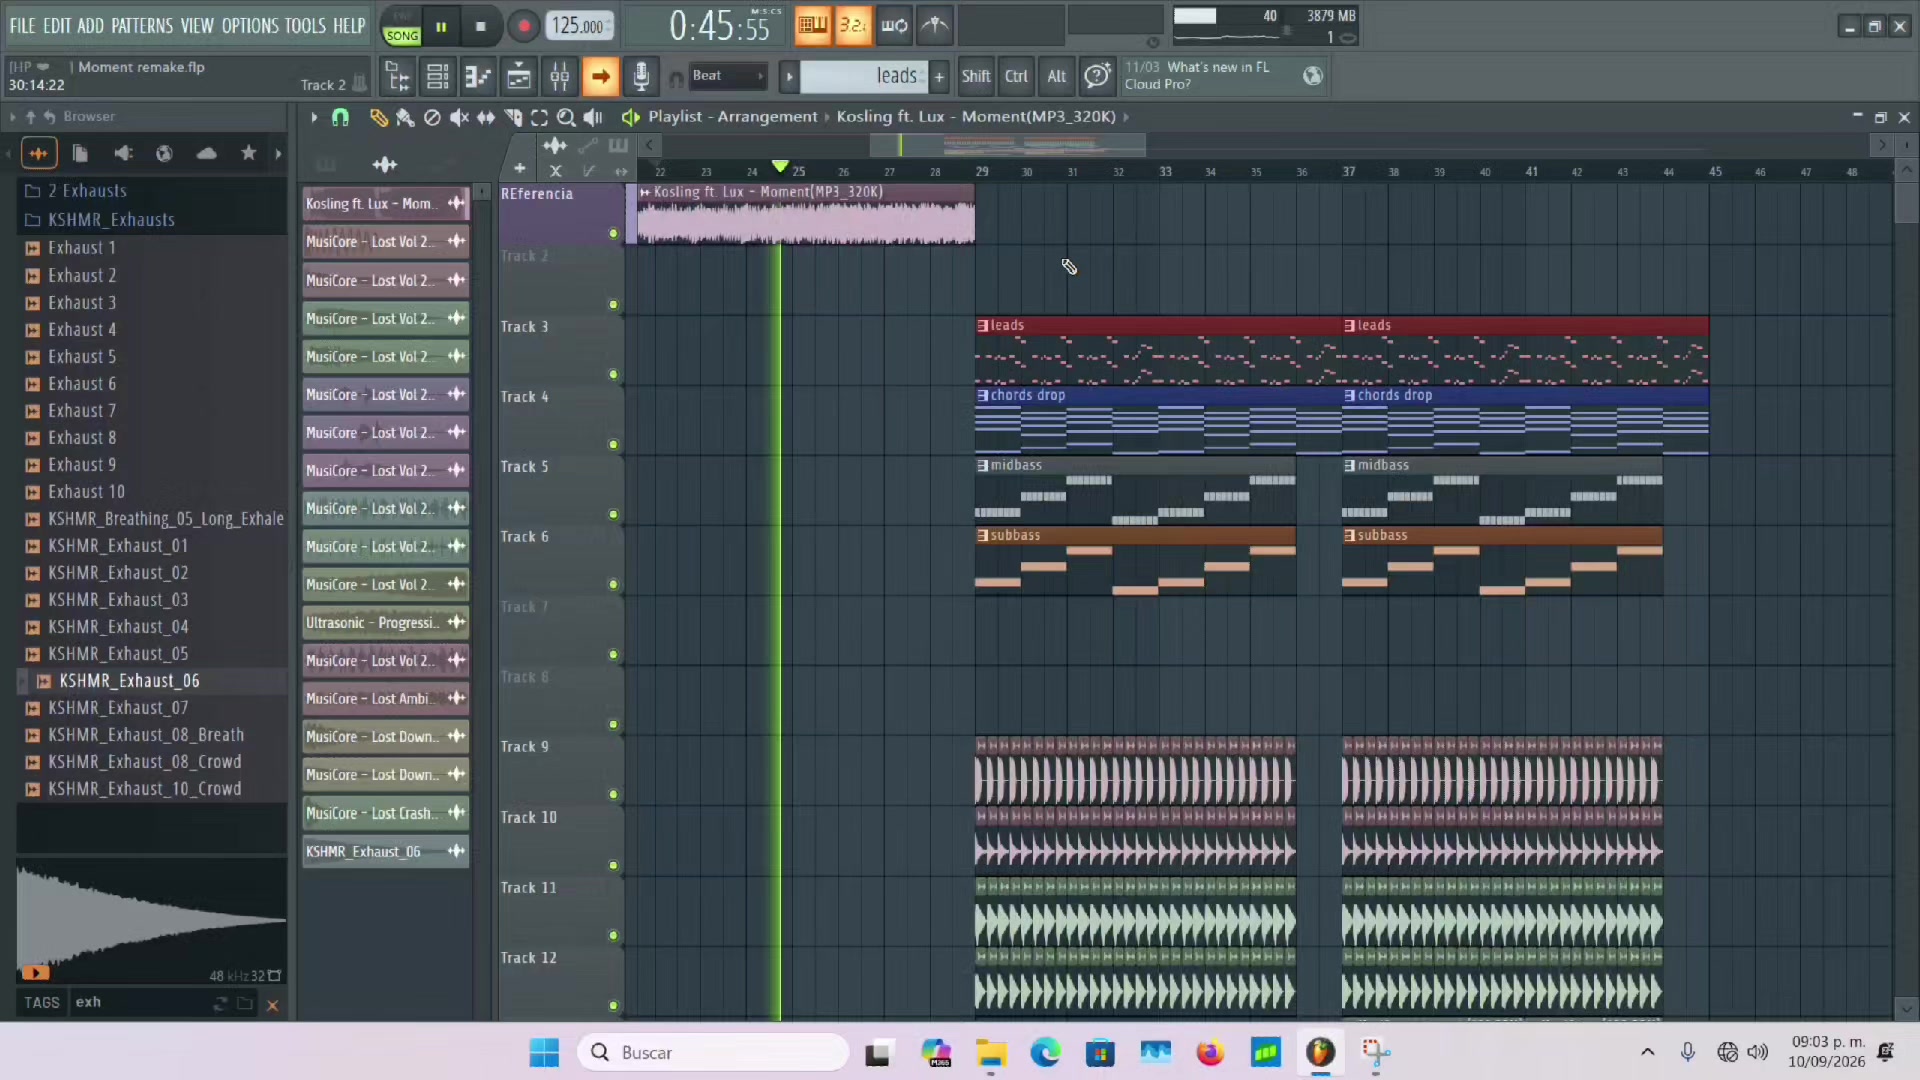Open the FILE menu
The image size is (1920, 1080).
pyautogui.click(x=22, y=26)
